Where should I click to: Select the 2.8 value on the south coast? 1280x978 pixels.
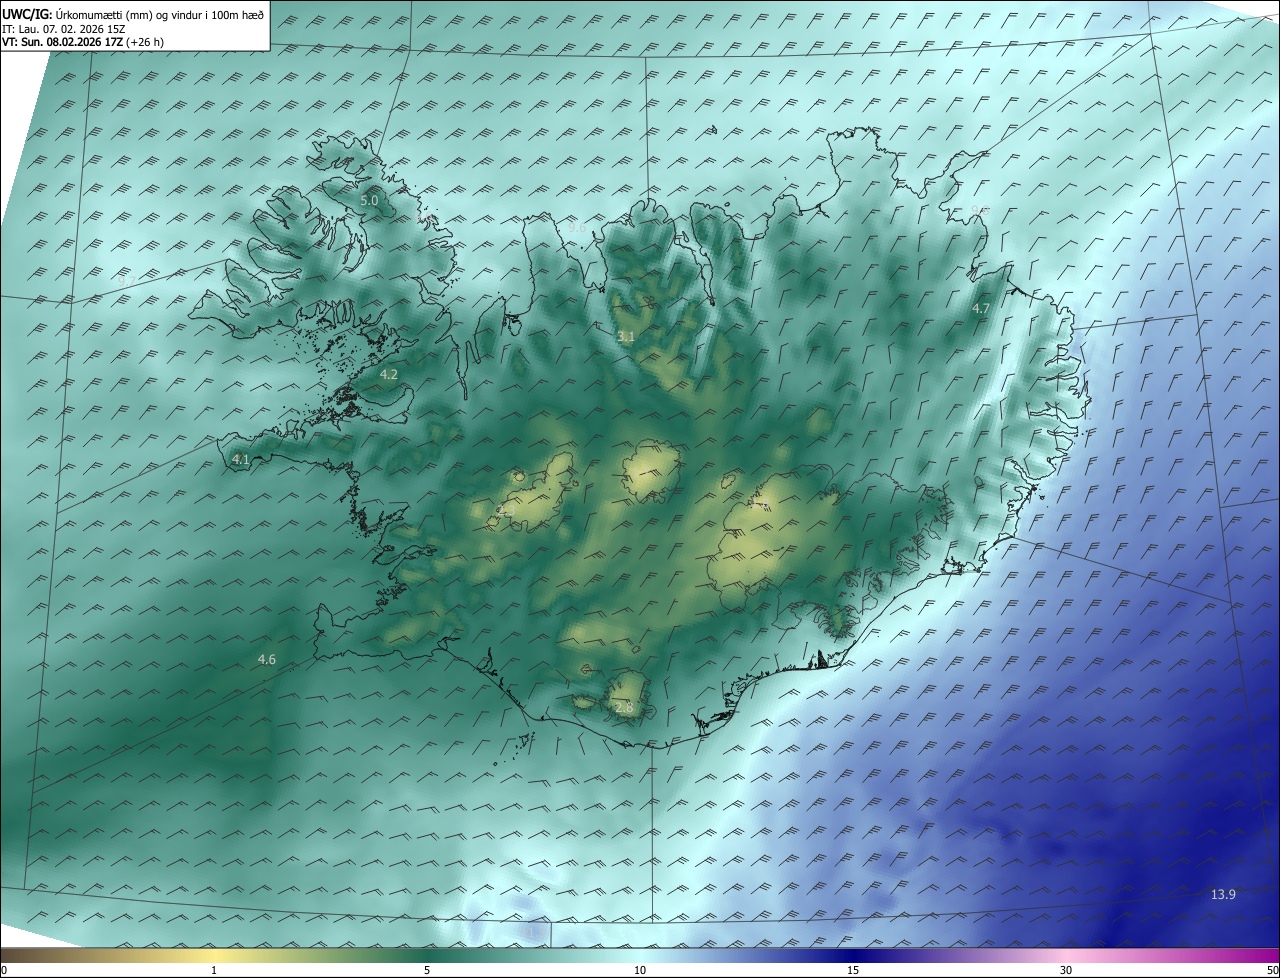[x=624, y=707]
